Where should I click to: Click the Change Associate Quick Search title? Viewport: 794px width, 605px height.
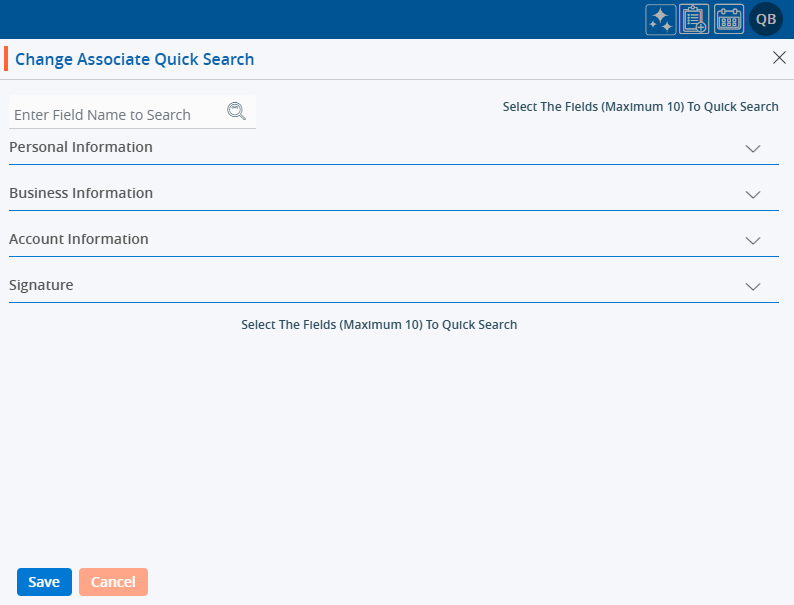tap(135, 59)
